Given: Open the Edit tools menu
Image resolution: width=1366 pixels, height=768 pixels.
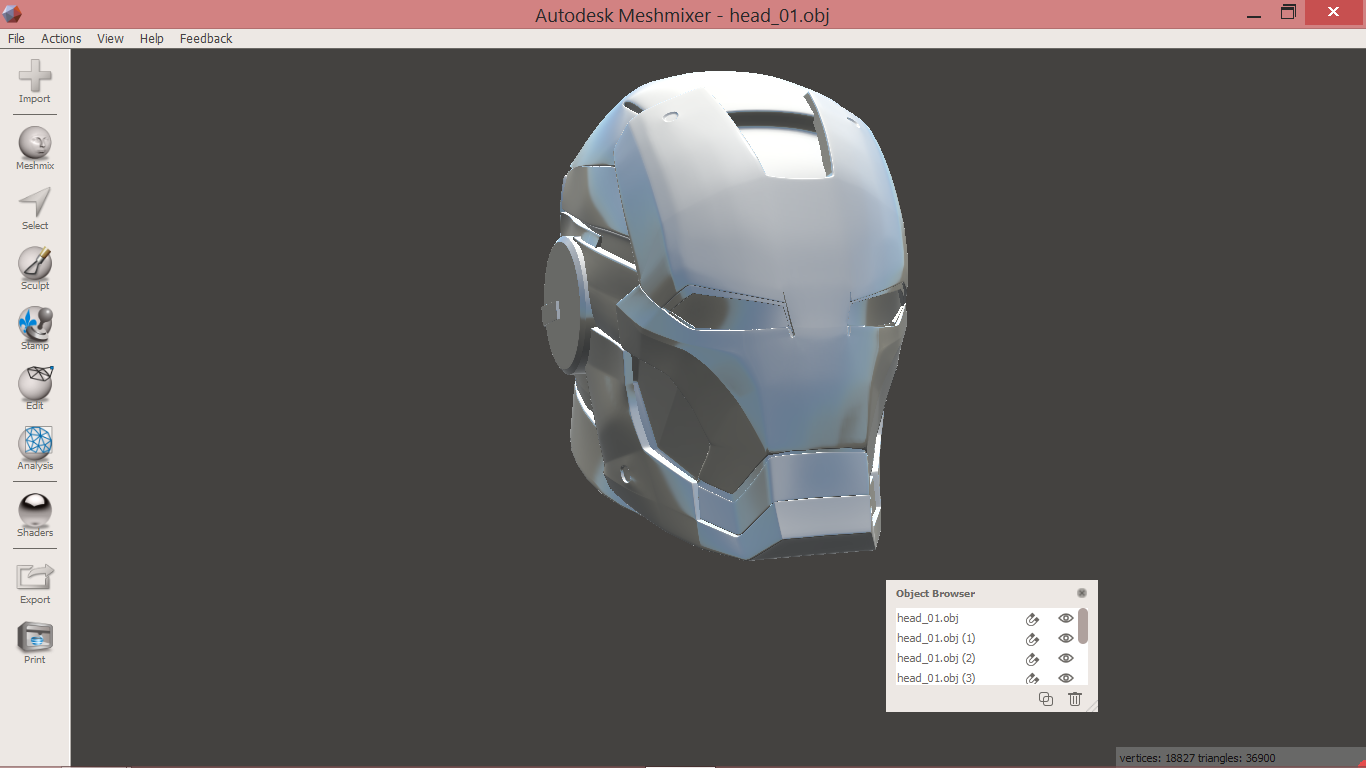Looking at the screenshot, I should (35, 388).
